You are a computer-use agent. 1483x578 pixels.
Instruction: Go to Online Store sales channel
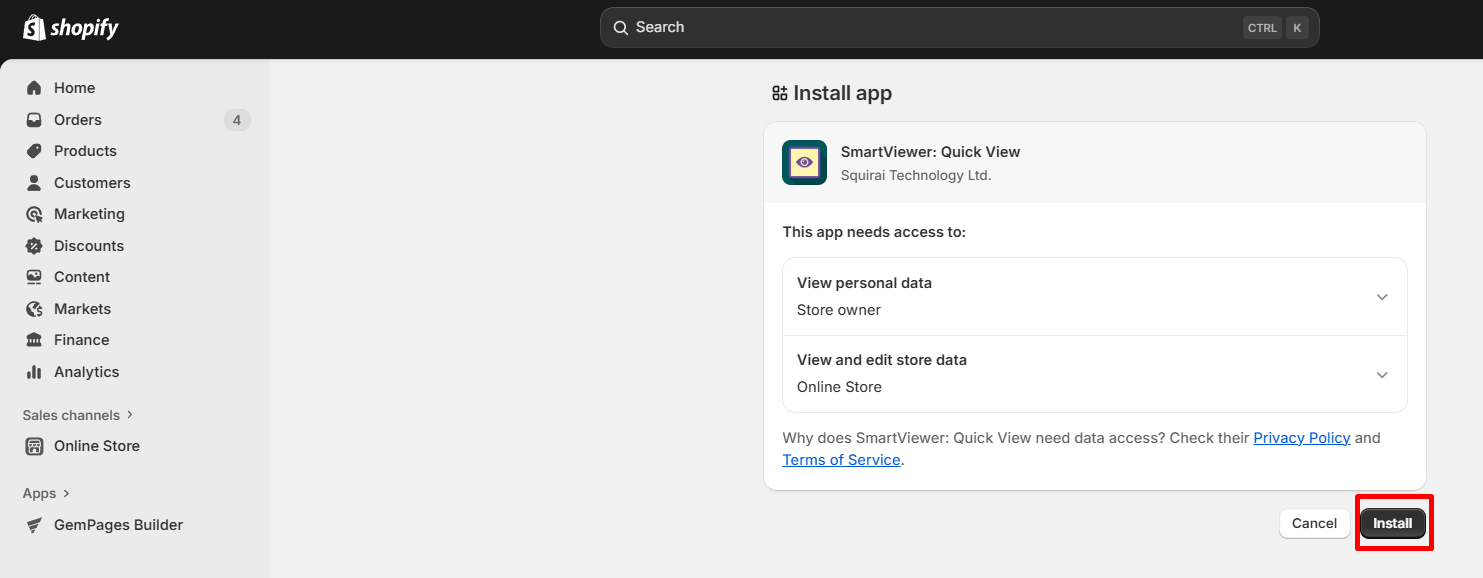[x=96, y=446]
